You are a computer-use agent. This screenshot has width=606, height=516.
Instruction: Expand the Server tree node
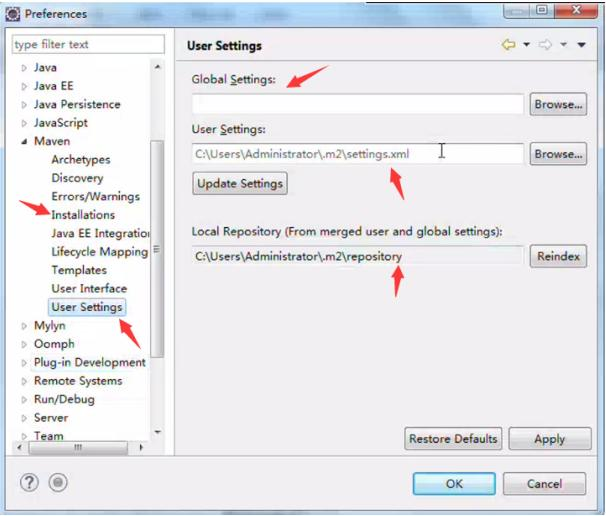point(24,418)
